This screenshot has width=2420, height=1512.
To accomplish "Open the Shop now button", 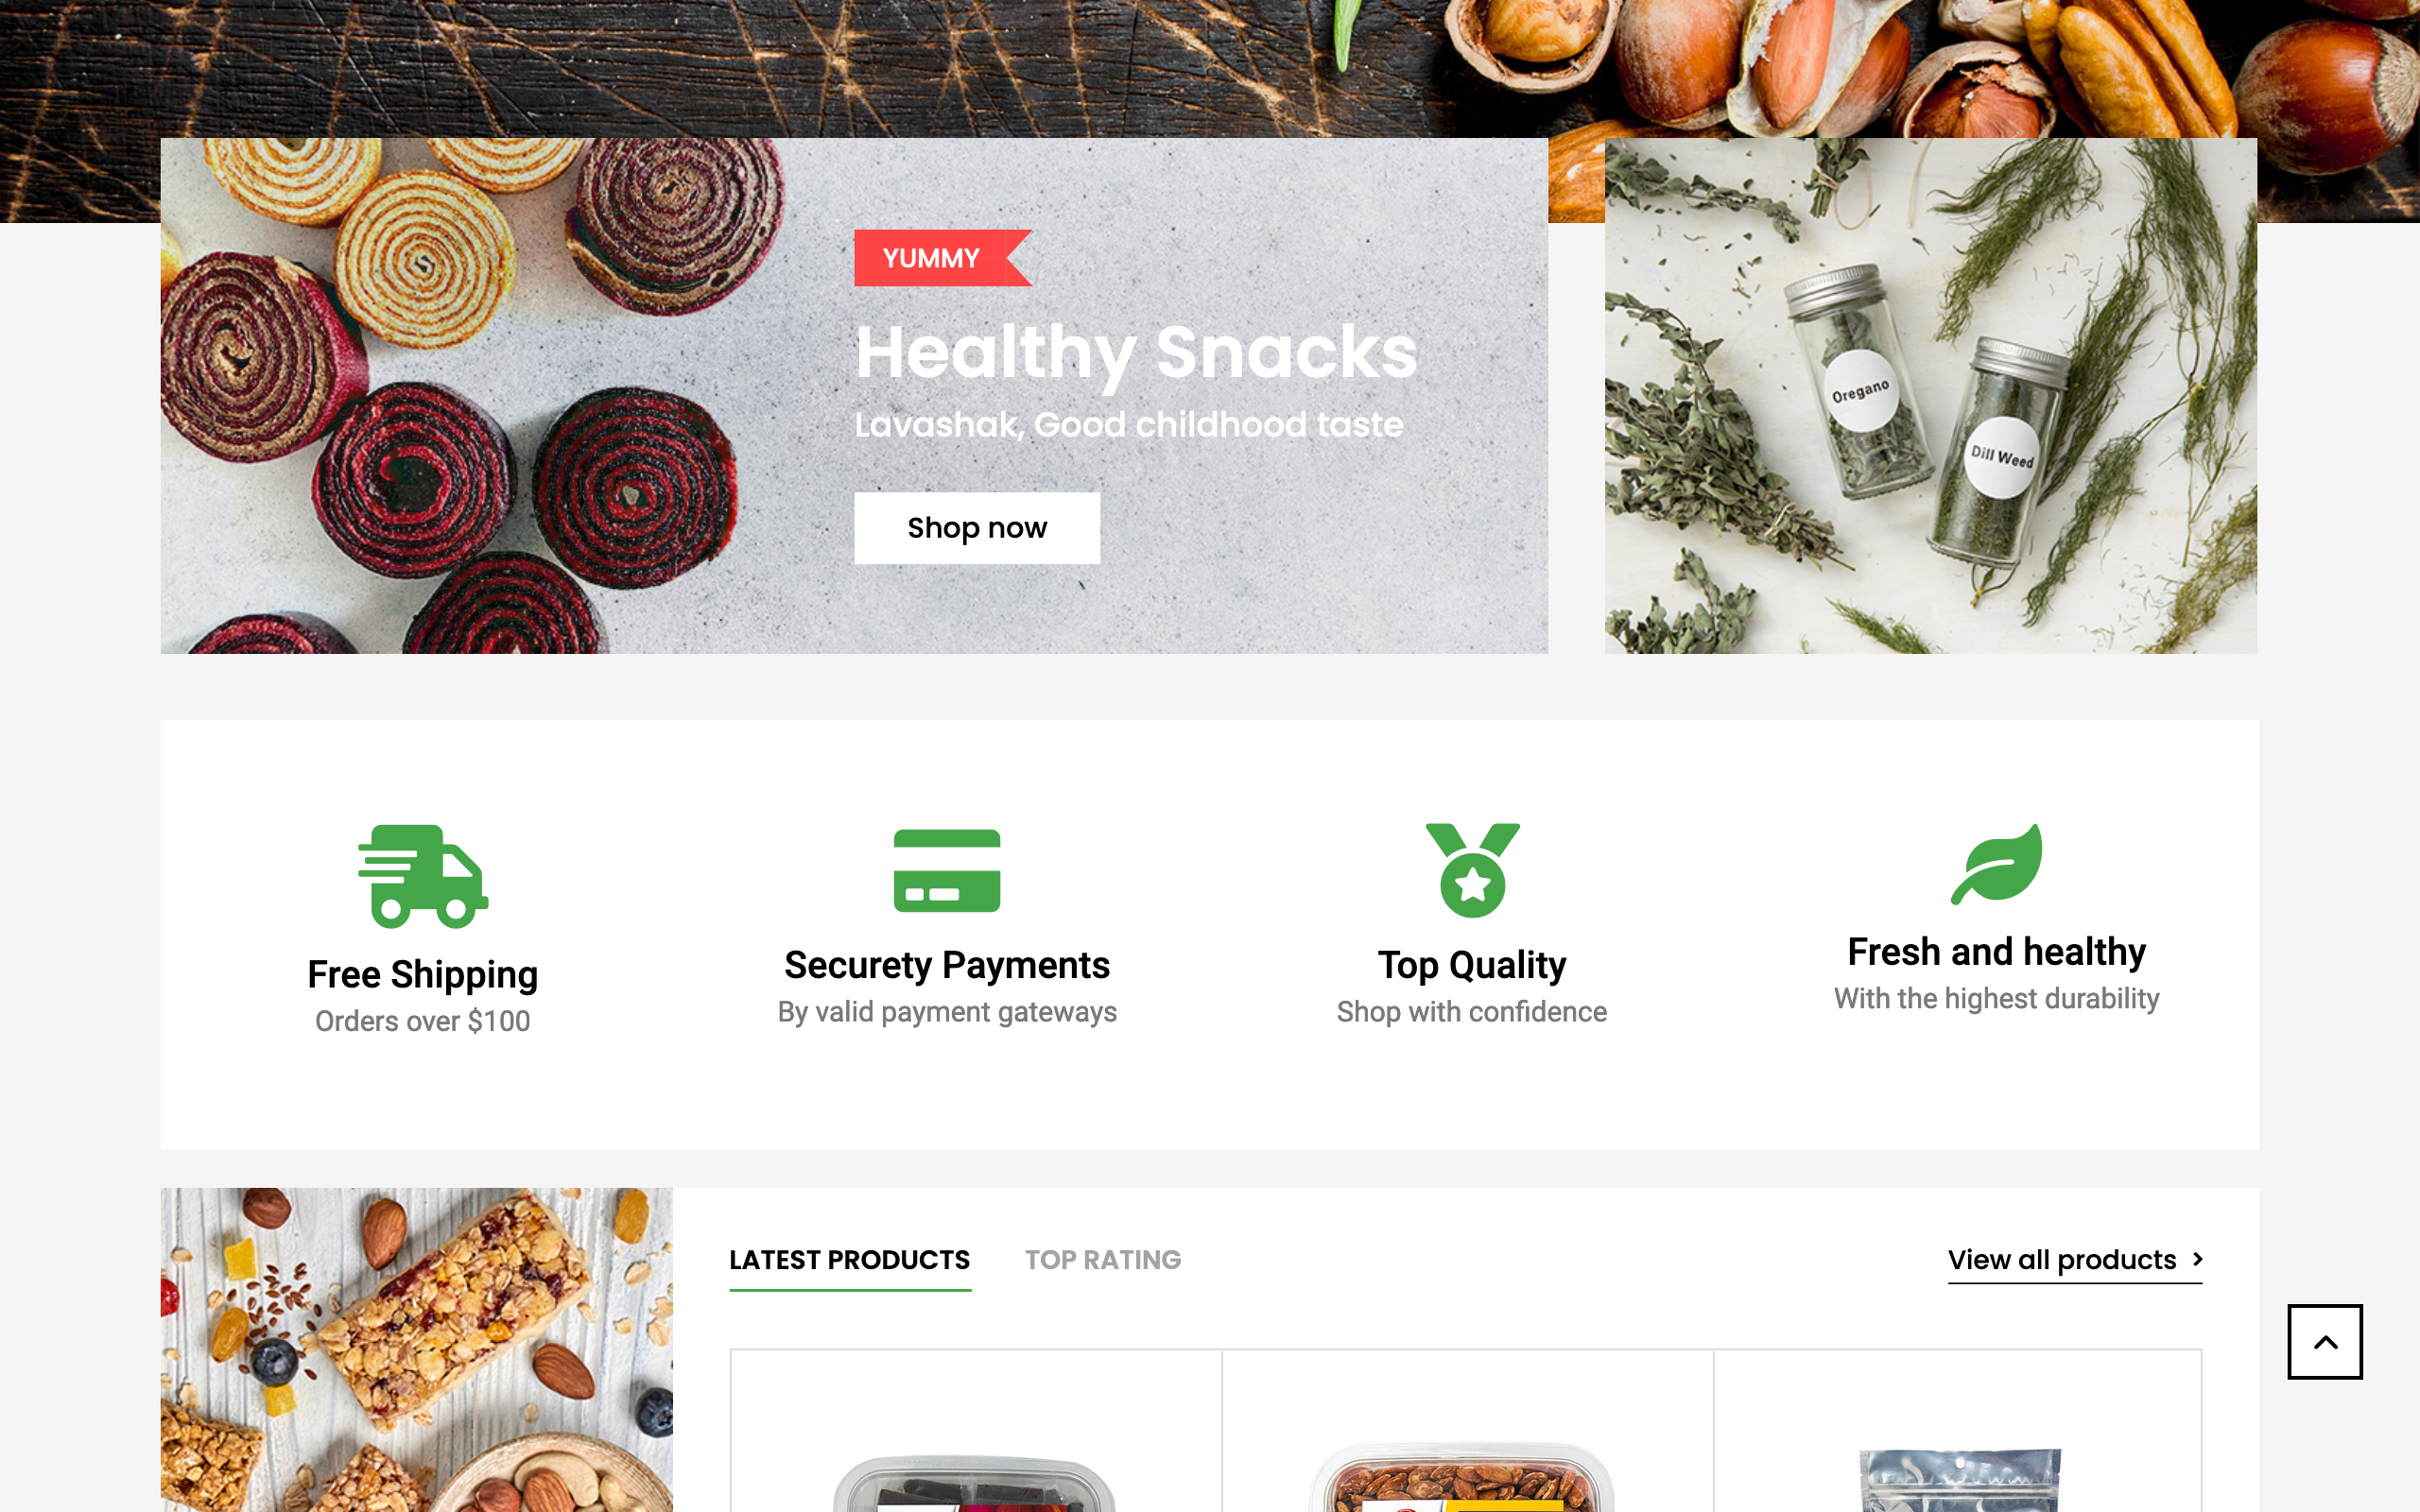I will 977,528.
